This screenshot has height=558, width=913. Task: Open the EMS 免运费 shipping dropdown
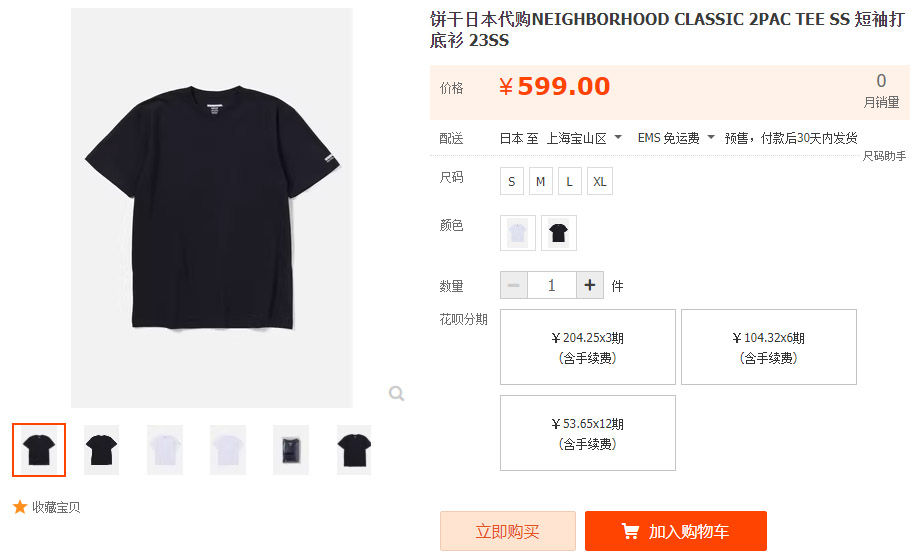coord(676,138)
